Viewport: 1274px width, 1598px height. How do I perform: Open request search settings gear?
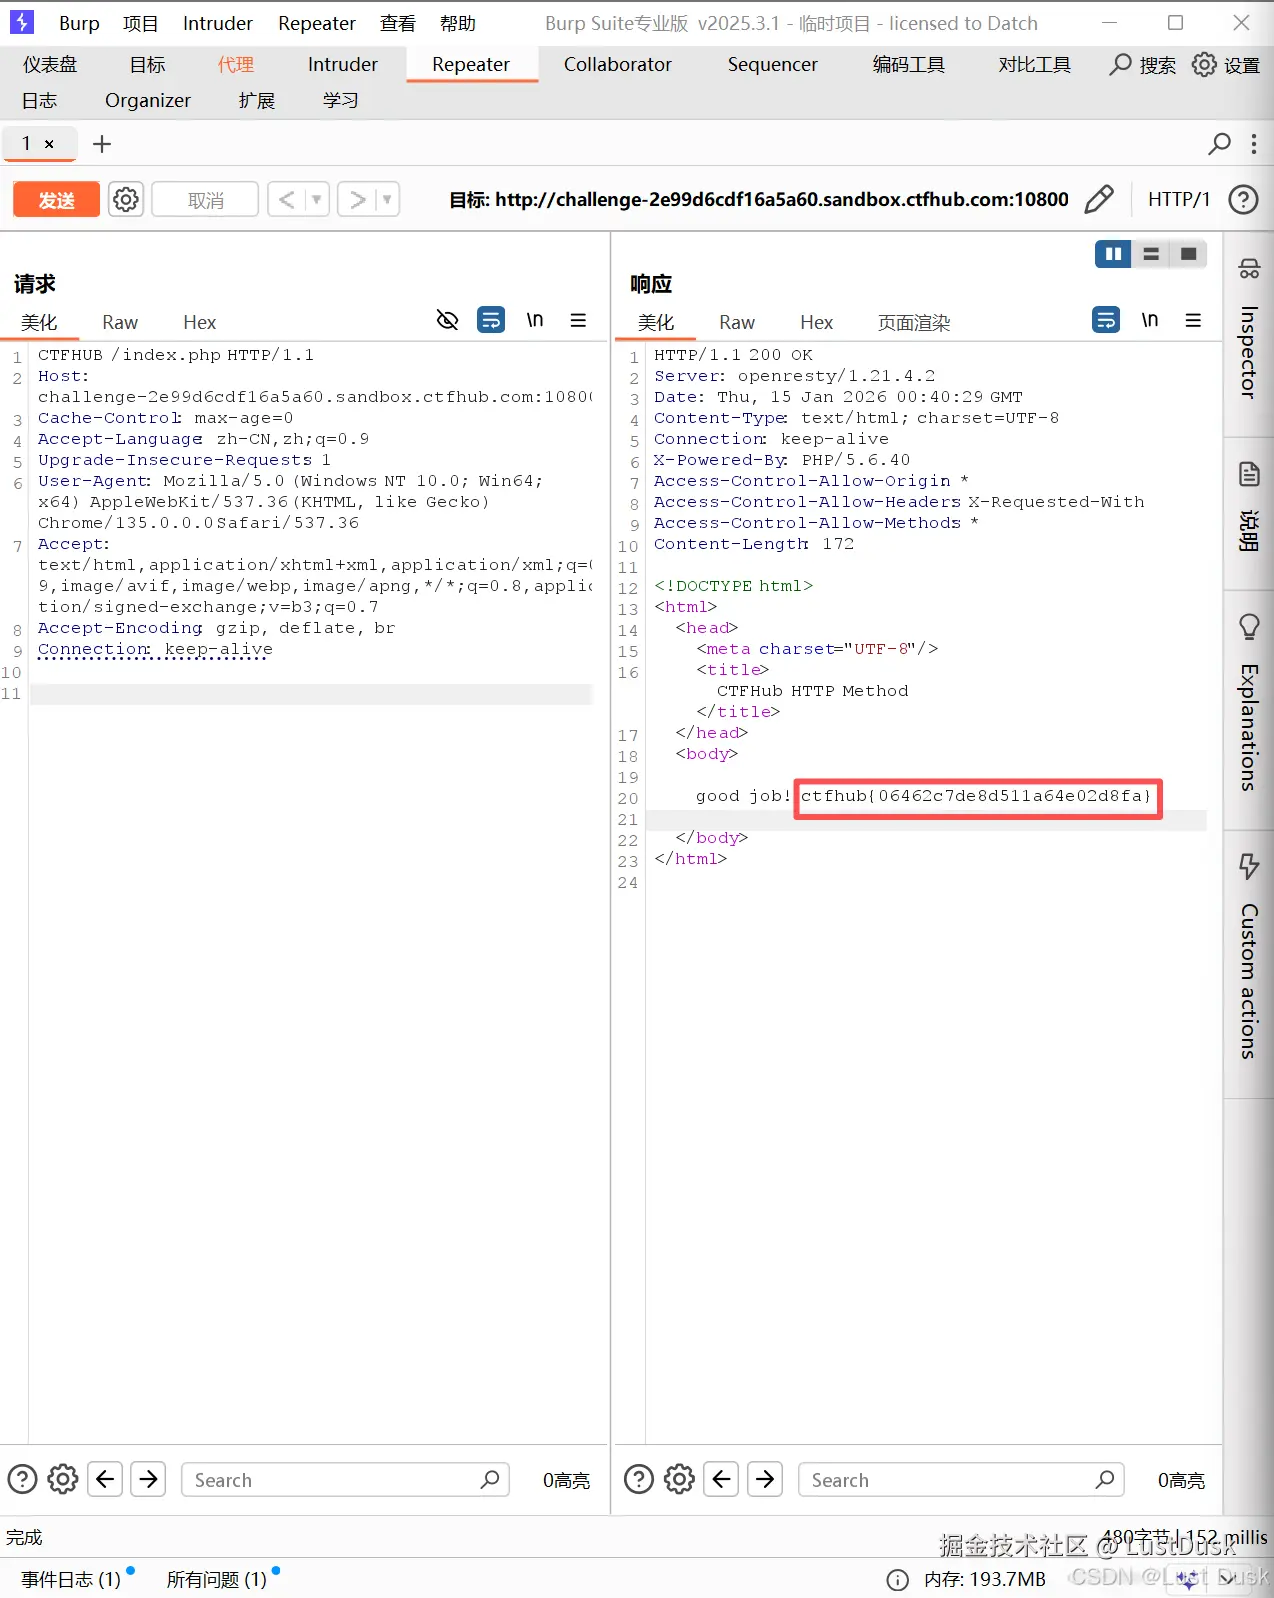point(63,1478)
